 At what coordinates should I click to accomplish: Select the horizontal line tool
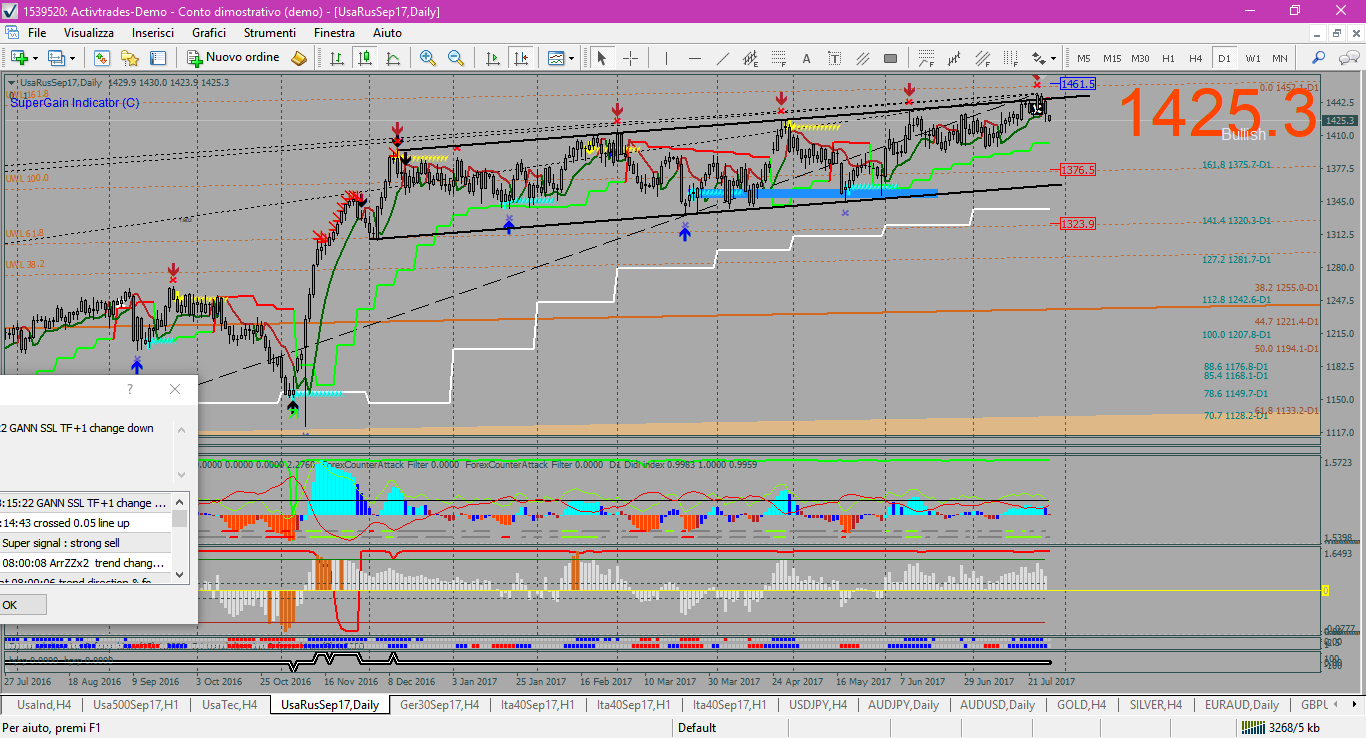click(x=694, y=58)
